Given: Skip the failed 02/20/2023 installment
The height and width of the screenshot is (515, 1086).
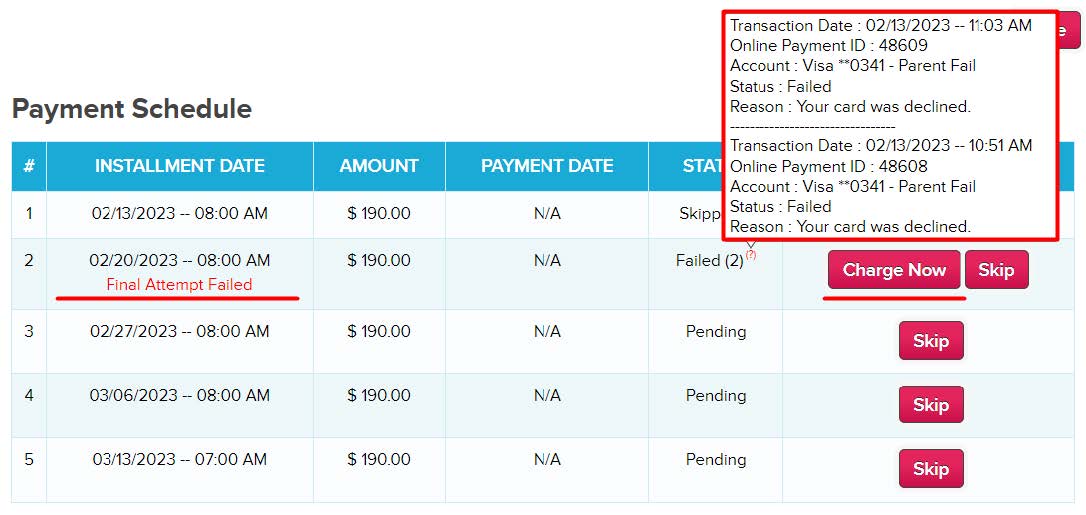Looking at the screenshot, I should coord(997,270).
